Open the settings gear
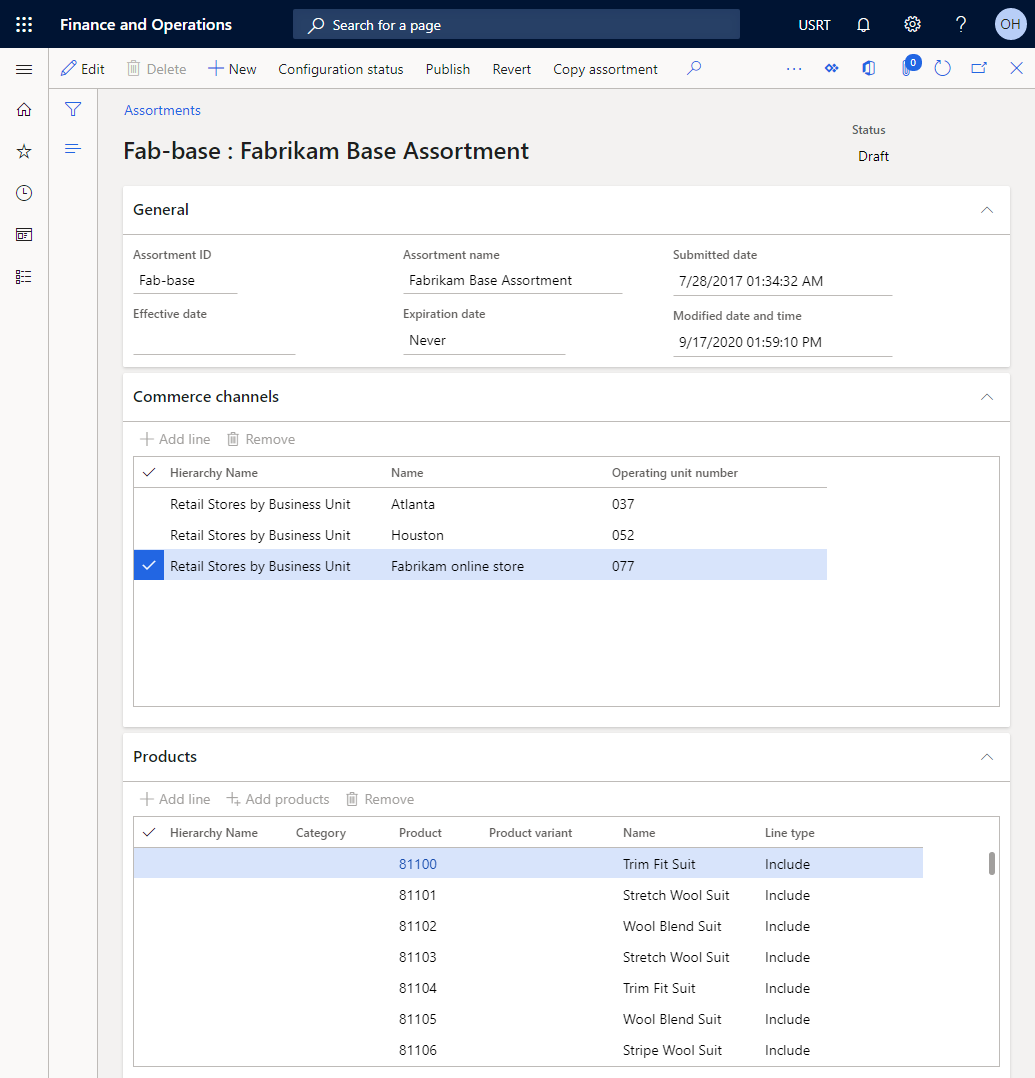This screenshot has width=1035, height=1078. coord(912,25)
